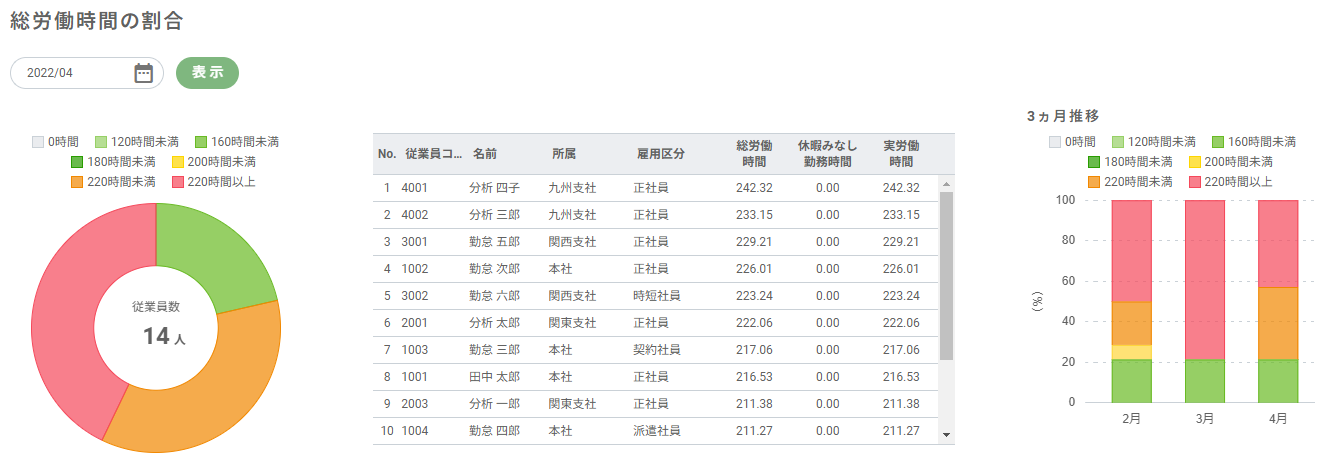Sort table by 所属 column header

(564, 154)
